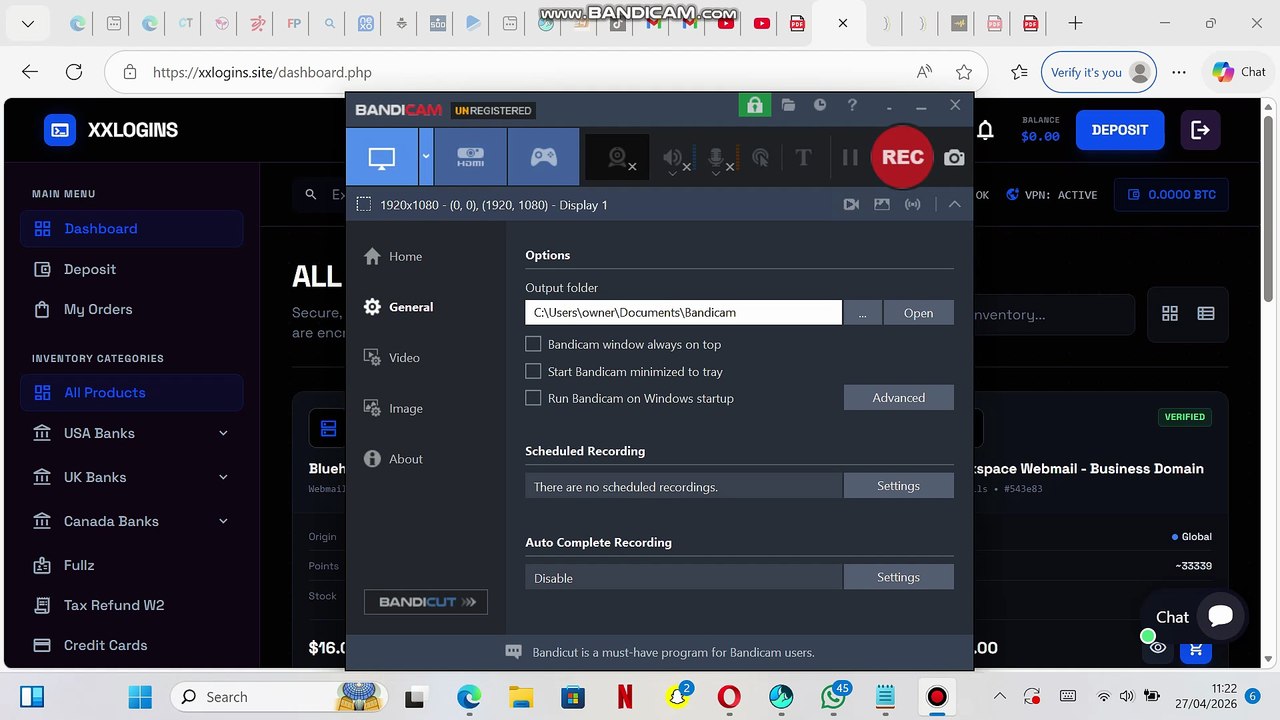
Task: Open Scheduled Recording Settings
Action: (x=899, y=485)
